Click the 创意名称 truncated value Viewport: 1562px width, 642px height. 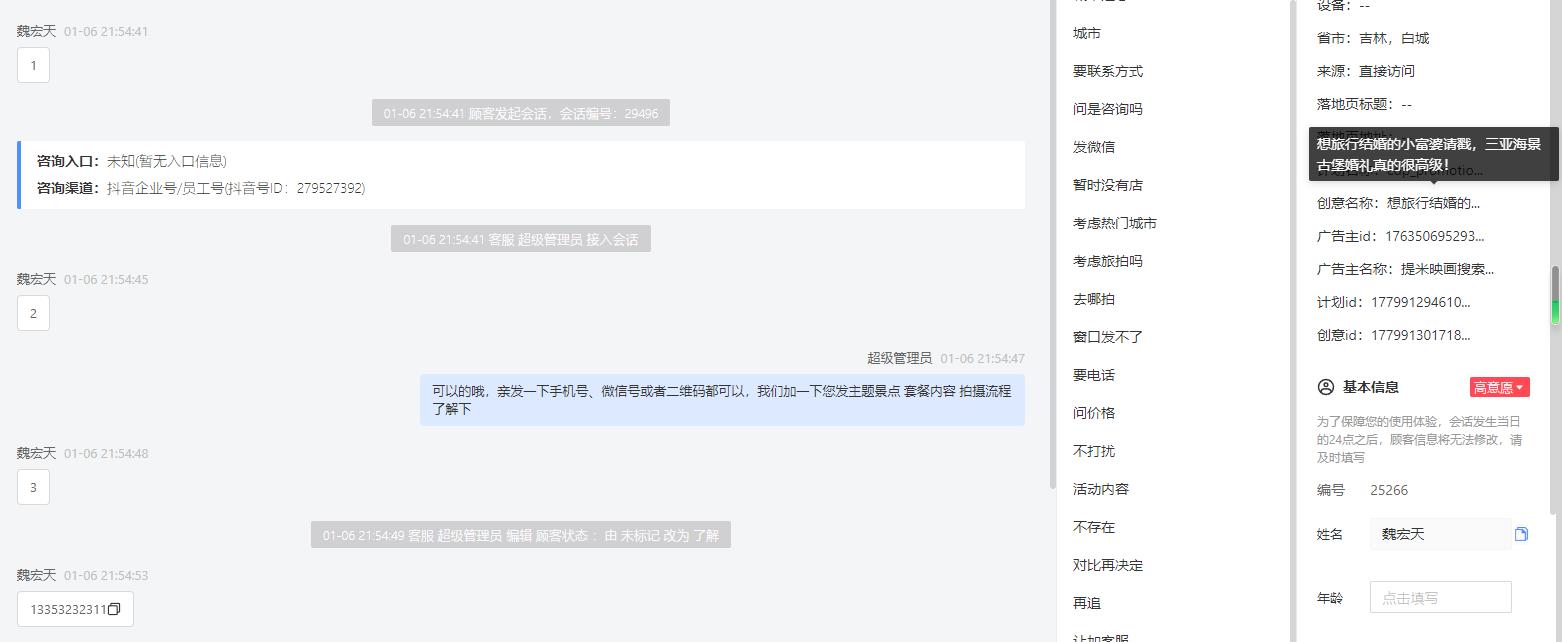tap(1433, 203)
